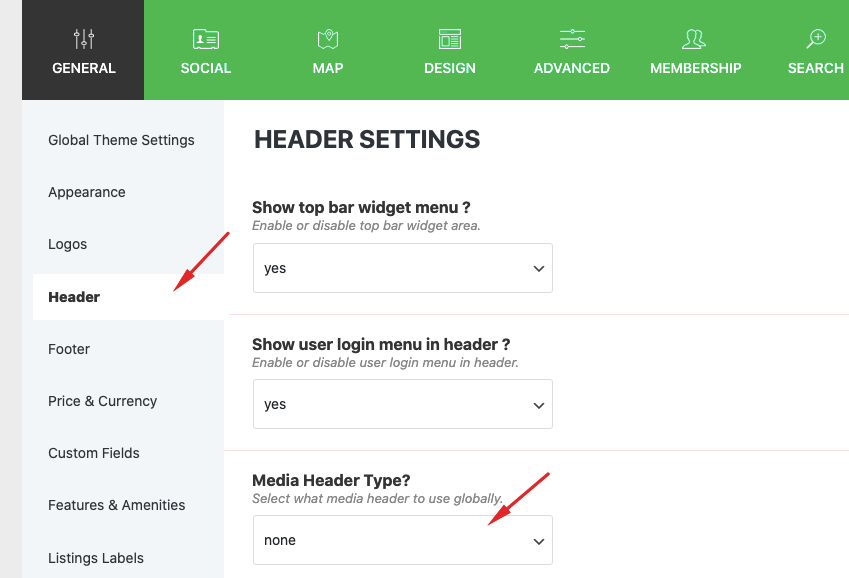The image size is (849, 578).
Task: Switch to the SOCIAL tab label
Action: (206, 68)
